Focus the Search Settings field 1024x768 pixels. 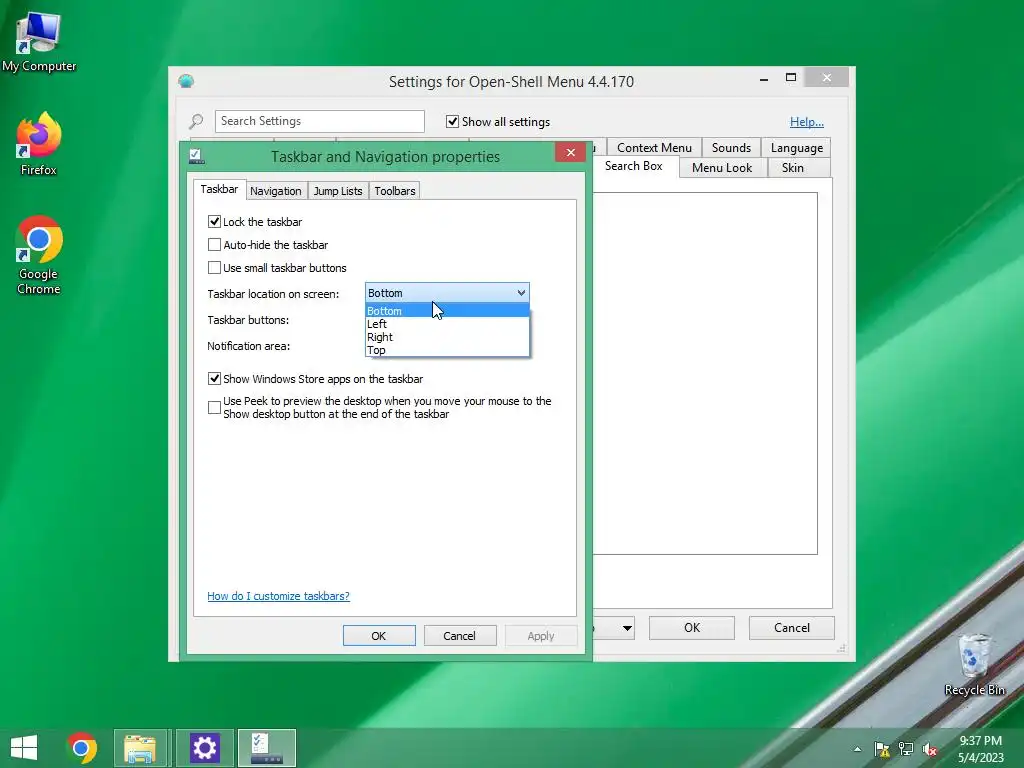tap(319, 121)
